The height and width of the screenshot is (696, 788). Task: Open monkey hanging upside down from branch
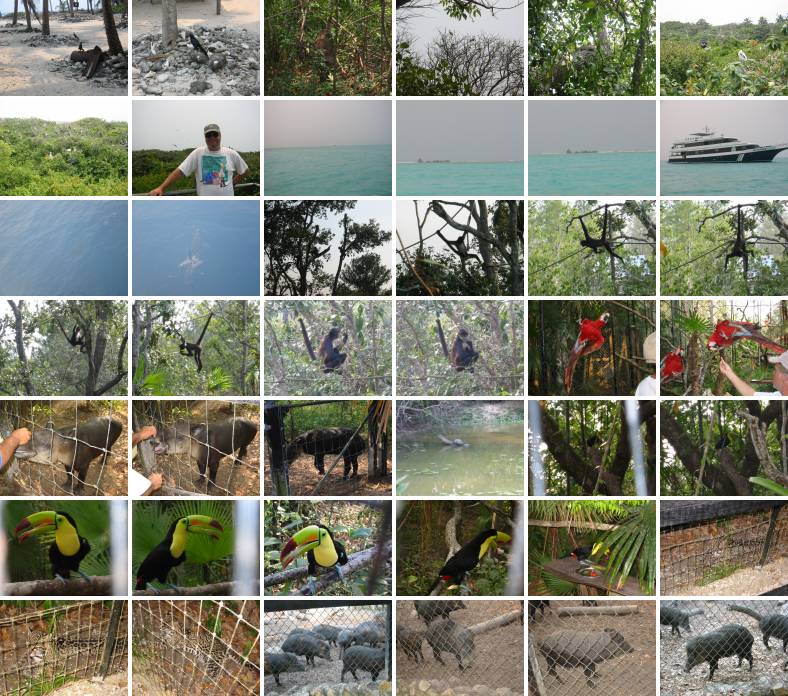(x=724, y=248)
